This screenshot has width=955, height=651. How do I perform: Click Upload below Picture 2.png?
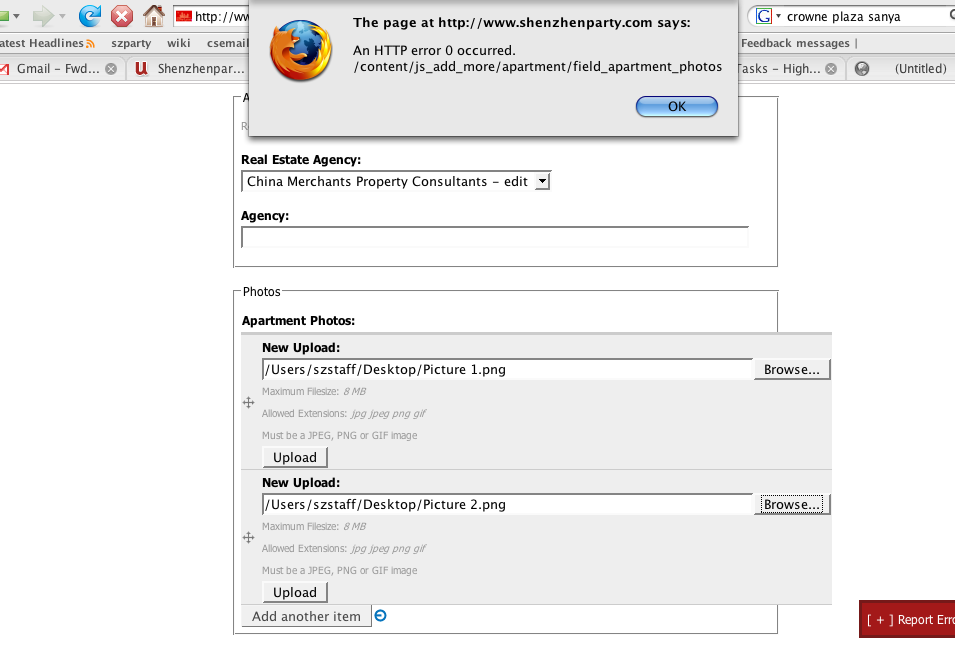[x=295, y=592]
